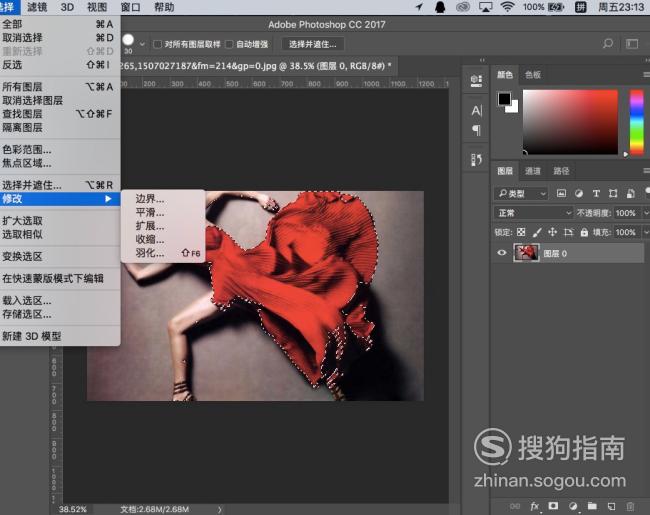Open Wi-Fi status in menu bar
650x515 pixels.
507,7
